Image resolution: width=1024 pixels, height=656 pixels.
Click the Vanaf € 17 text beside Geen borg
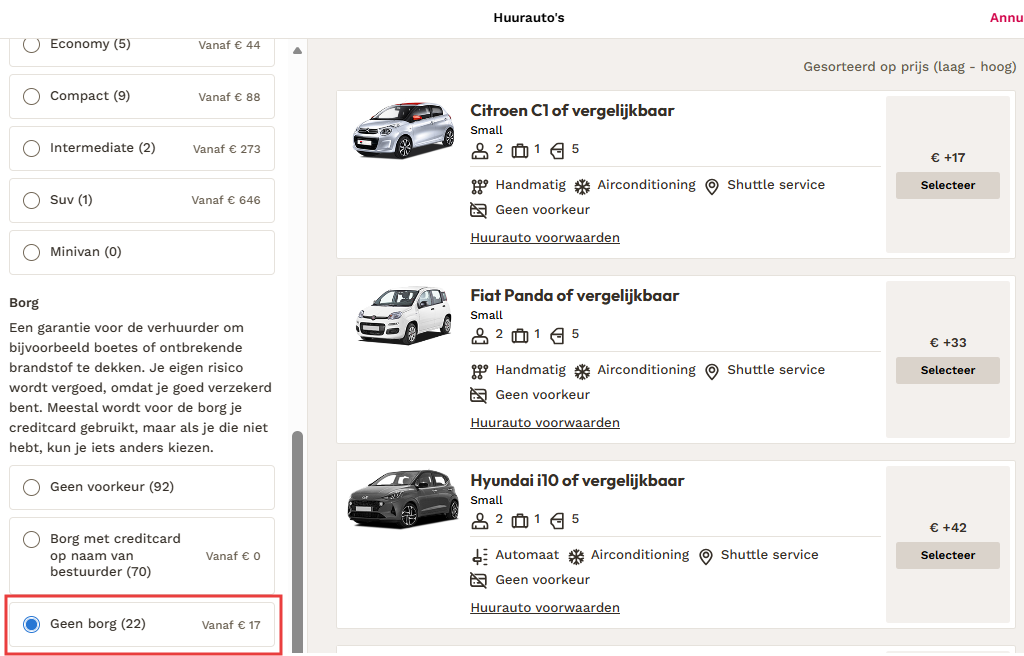[x=231, y=625]
